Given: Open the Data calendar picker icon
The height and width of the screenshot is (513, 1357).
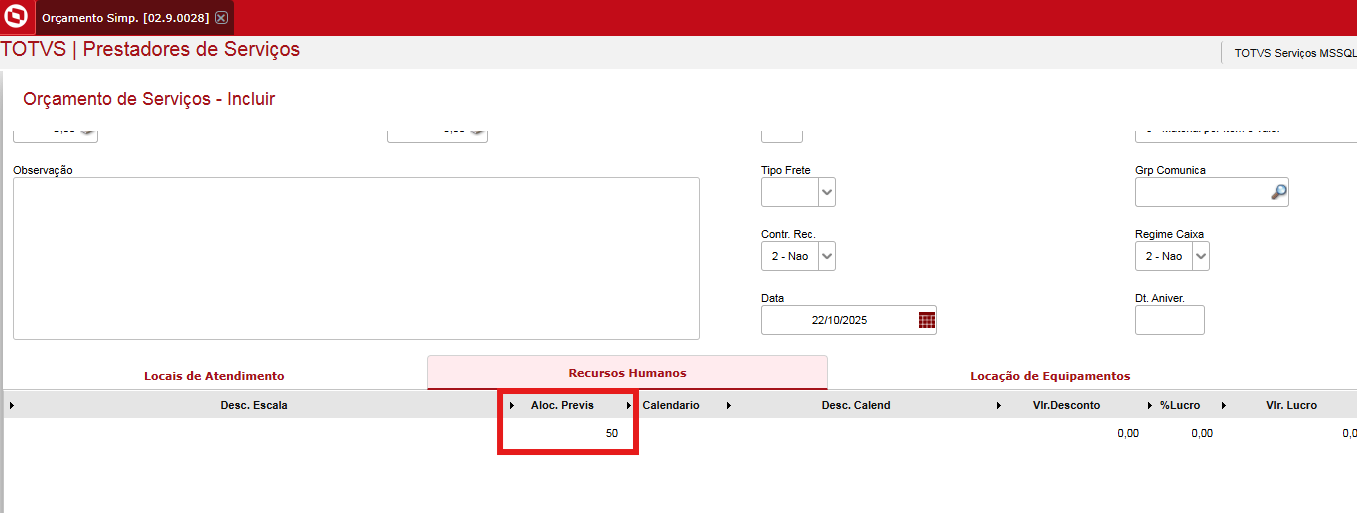Looking at the screenshot, I should [x=927, y=320].
